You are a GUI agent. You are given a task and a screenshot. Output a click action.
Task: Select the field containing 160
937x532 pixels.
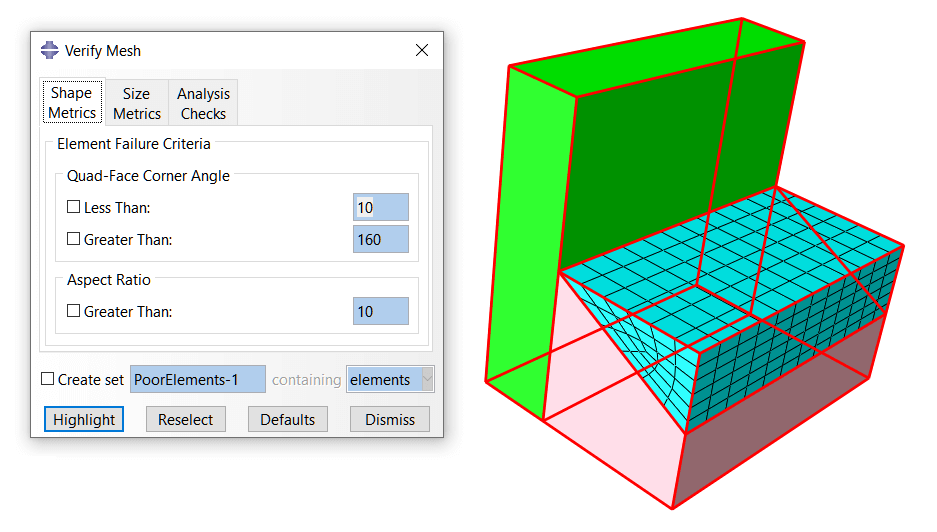pyautogui.click(x=381, y=240)
